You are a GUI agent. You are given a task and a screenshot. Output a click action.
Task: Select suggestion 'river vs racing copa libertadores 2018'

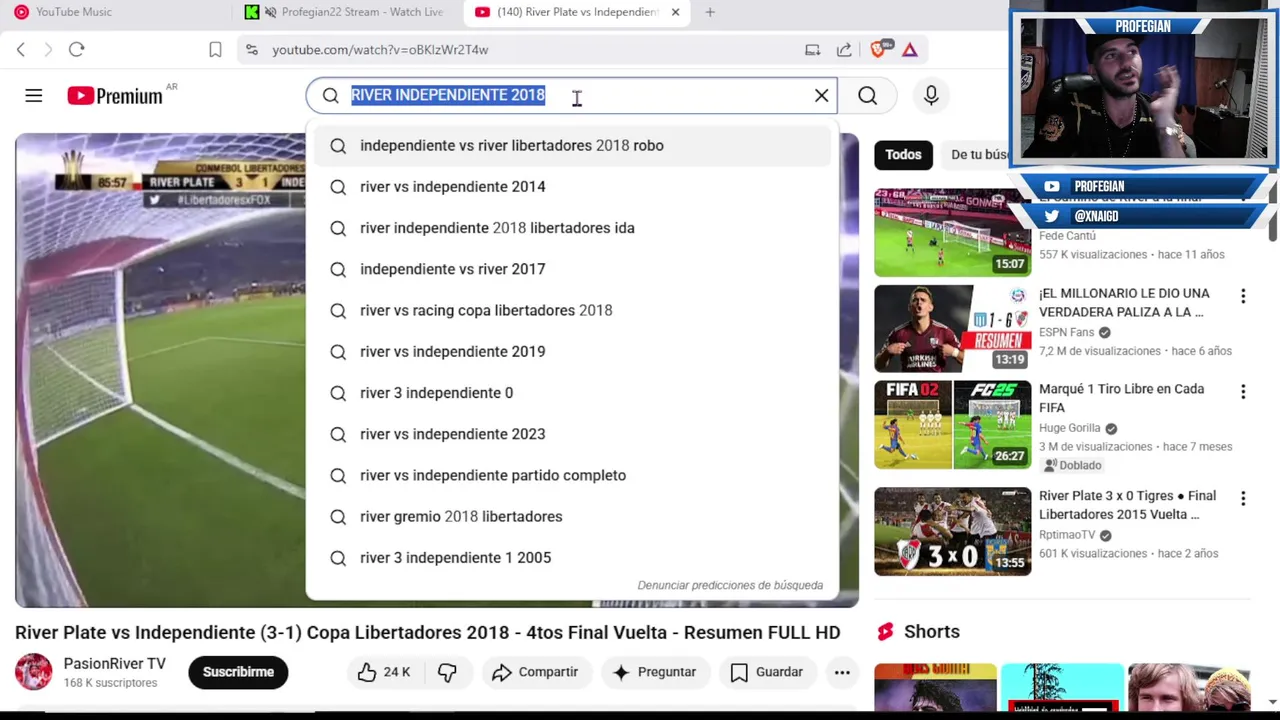click(x=572, y=310)
